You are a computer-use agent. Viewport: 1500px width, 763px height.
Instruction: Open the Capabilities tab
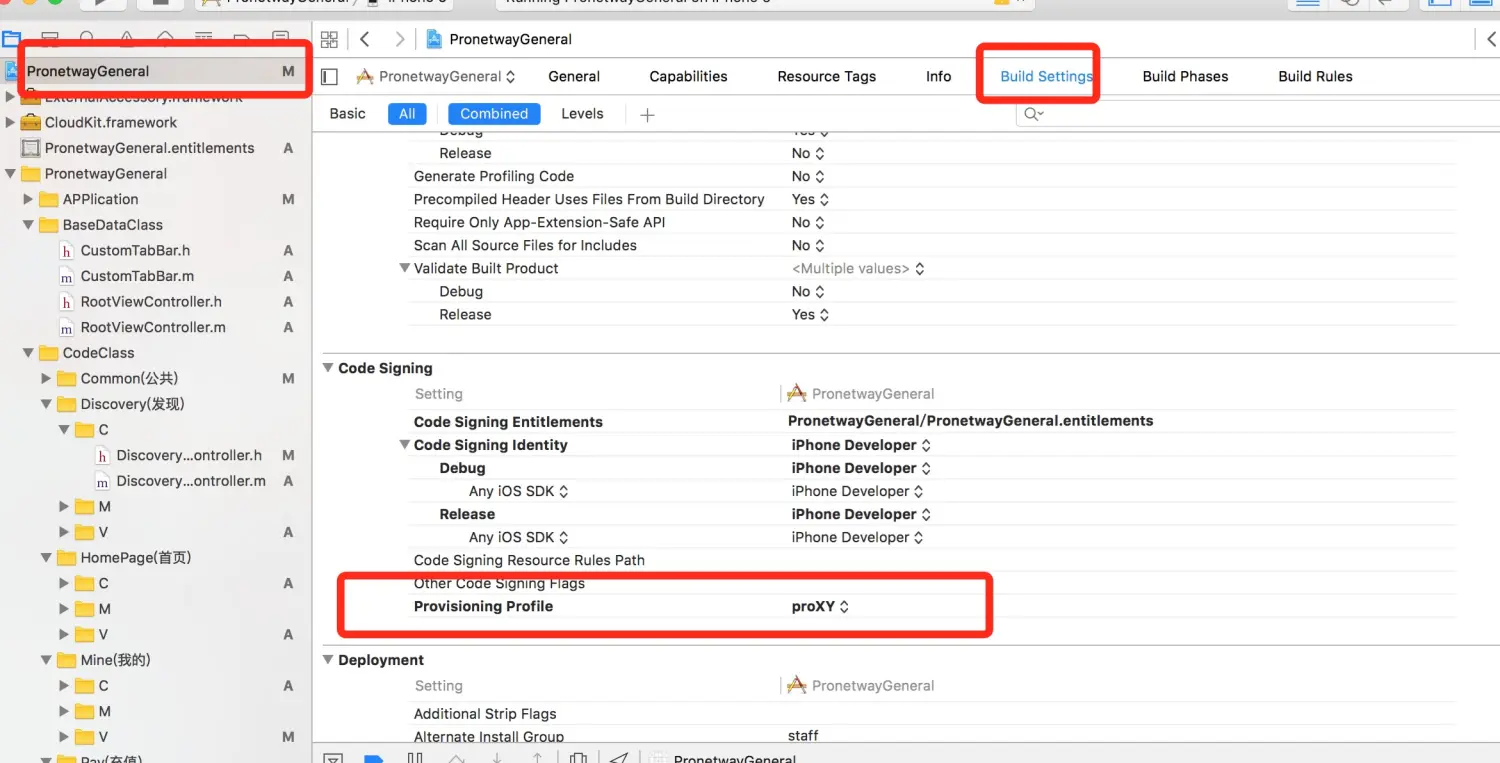[688, 76]
